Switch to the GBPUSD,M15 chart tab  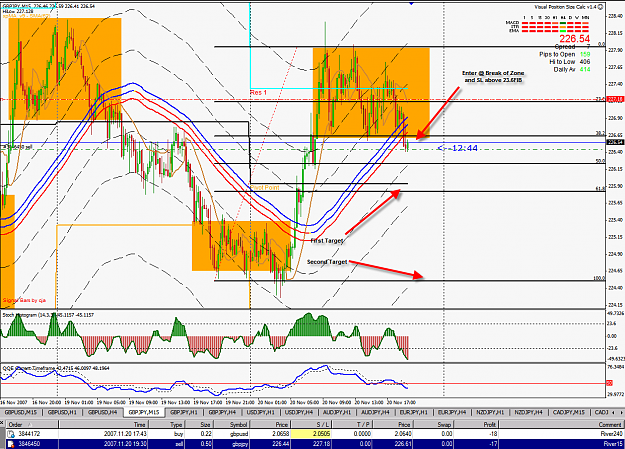tap(21, 412)
